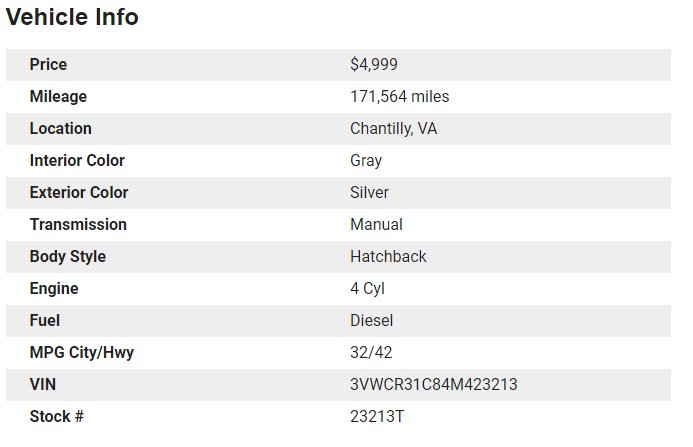Click the Hatchback body style value
Viewport: 693px width, 447px height.
tap(388, 256)
